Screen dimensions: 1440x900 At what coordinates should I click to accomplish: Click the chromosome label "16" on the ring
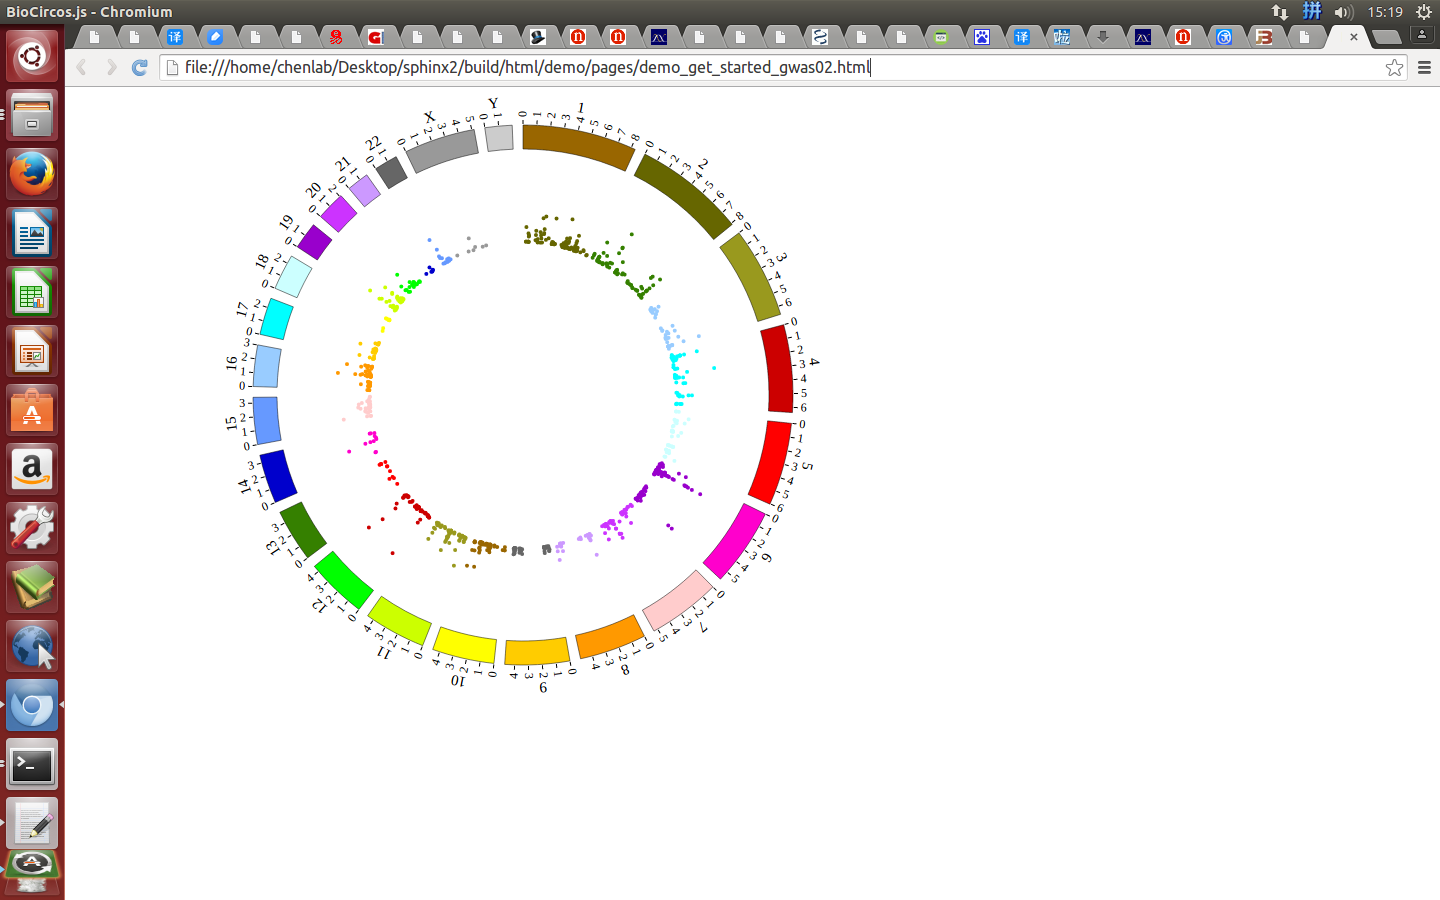(232, 363)
